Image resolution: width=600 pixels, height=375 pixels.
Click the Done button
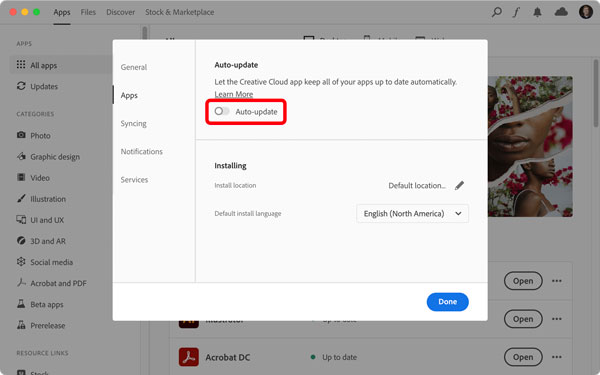point(447,302)
